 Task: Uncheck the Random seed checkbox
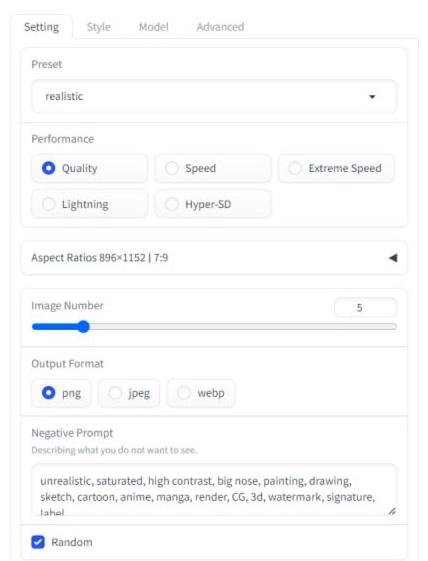point(38,542)
